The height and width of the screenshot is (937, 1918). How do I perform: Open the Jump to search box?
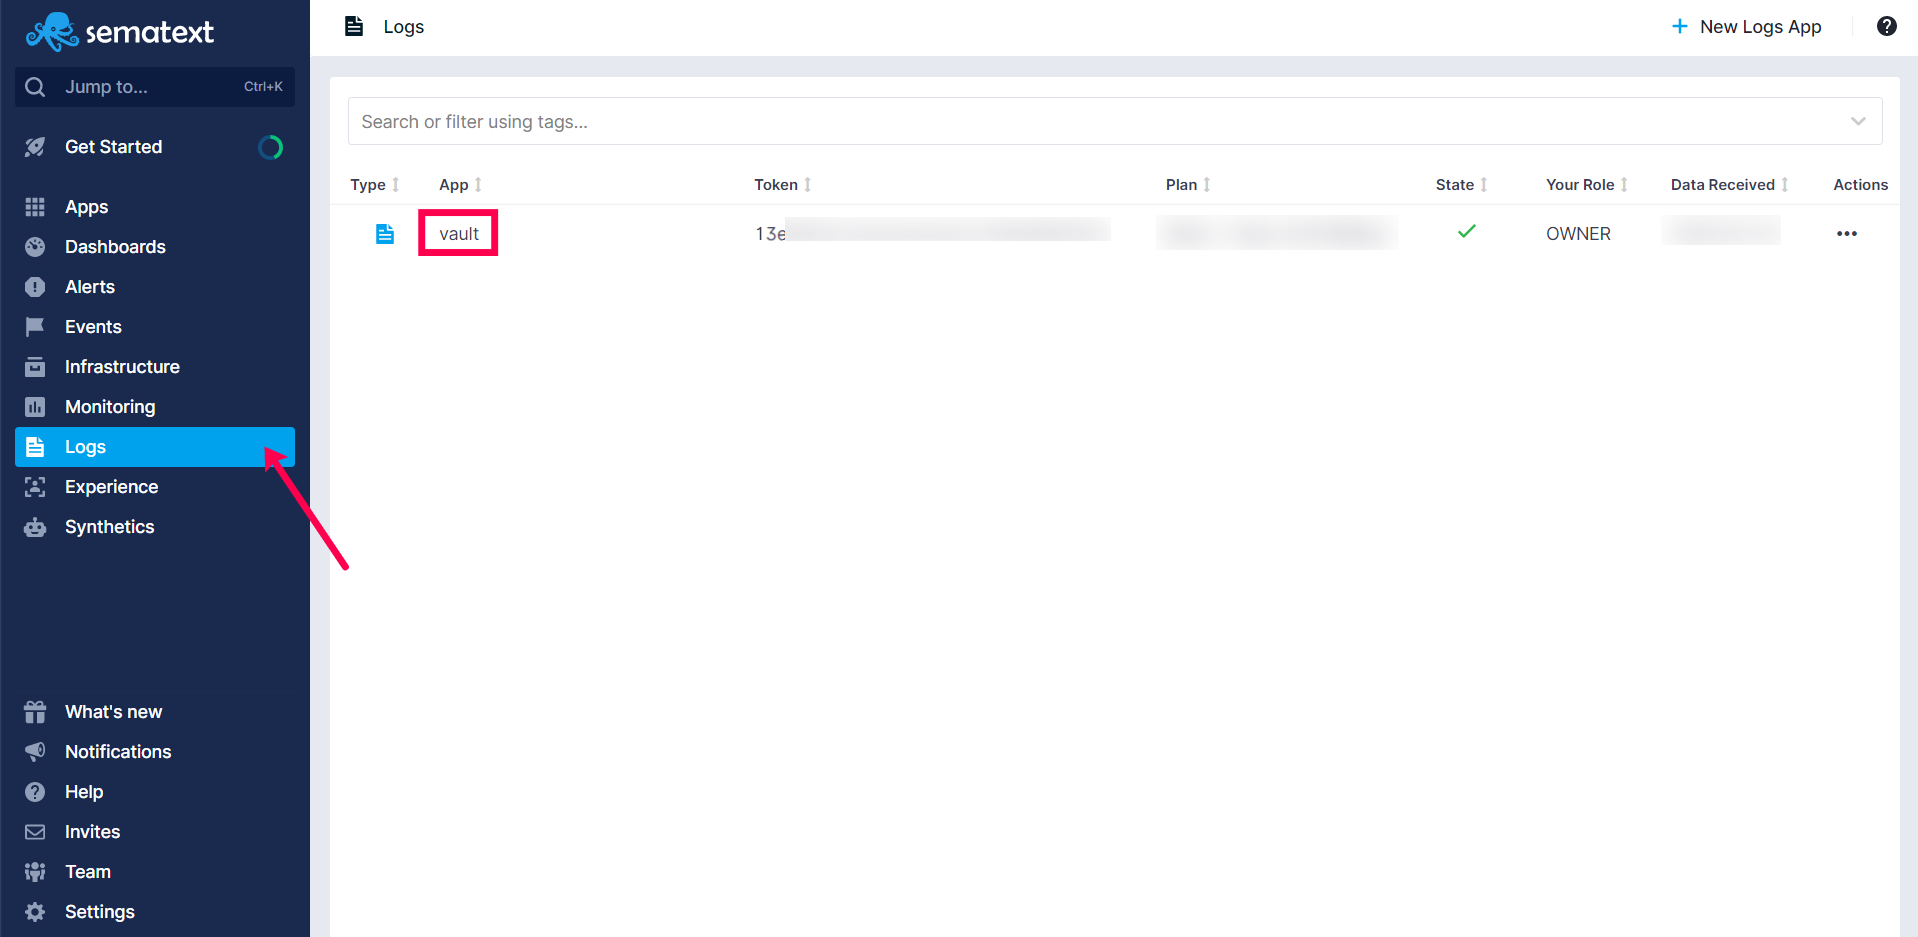click(x=155, y=87)
